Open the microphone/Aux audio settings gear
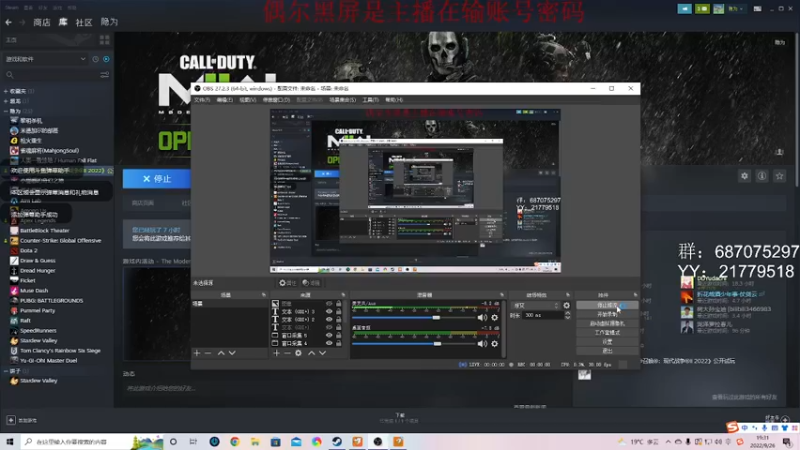The height and width of the screenshot is (450, 800). (x=494, y=317)
